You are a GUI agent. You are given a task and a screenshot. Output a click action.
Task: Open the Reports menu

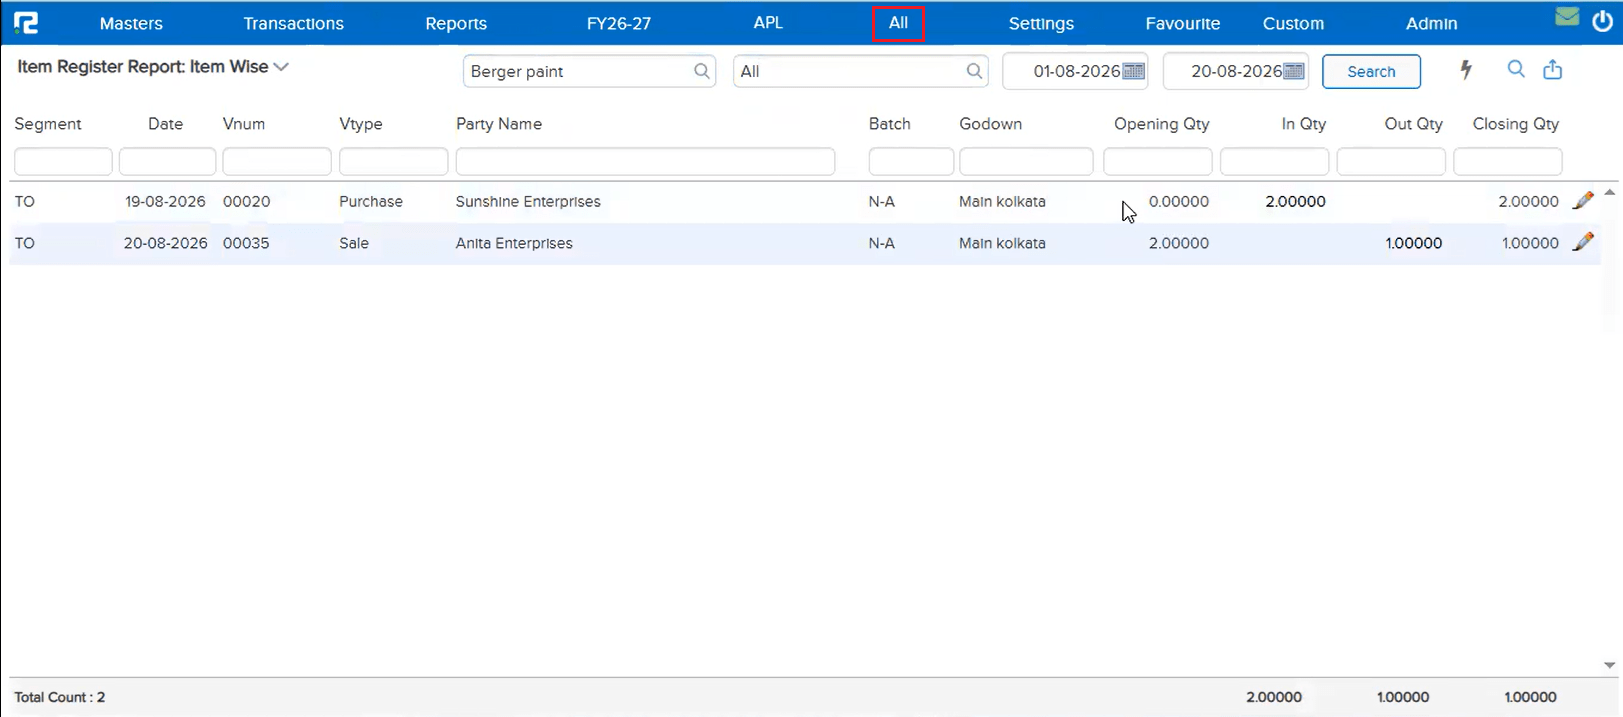[x=456, y=23]
